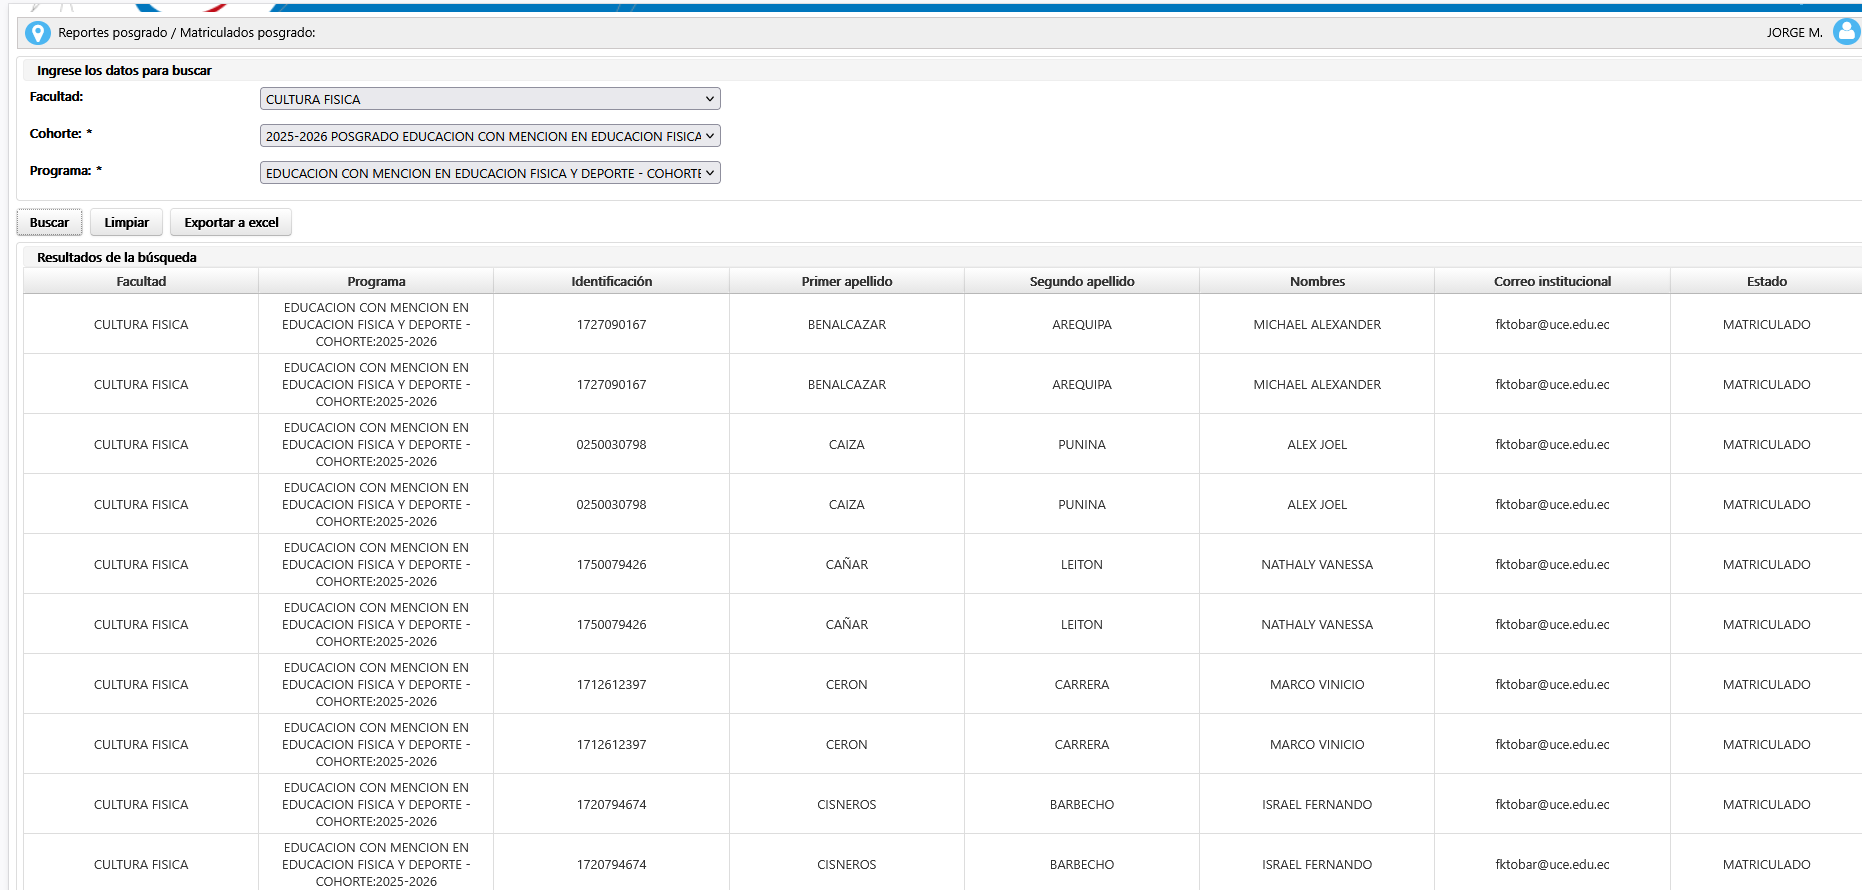
Task: Export the results with Exportar a excel
Action: [x=231, y=222]
